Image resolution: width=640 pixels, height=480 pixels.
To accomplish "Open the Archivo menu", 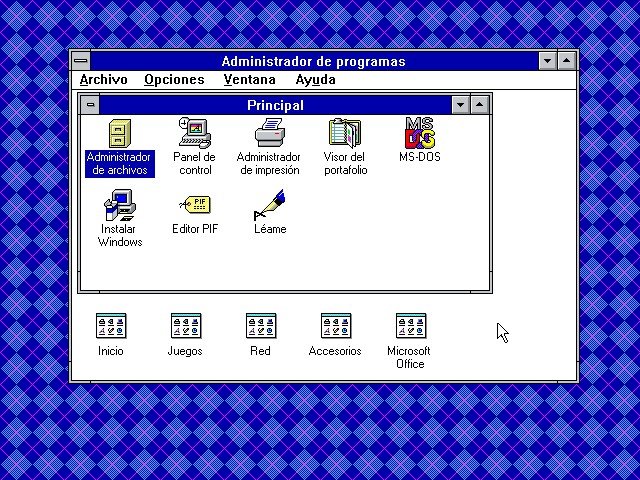I will click(x=104, y=80).
